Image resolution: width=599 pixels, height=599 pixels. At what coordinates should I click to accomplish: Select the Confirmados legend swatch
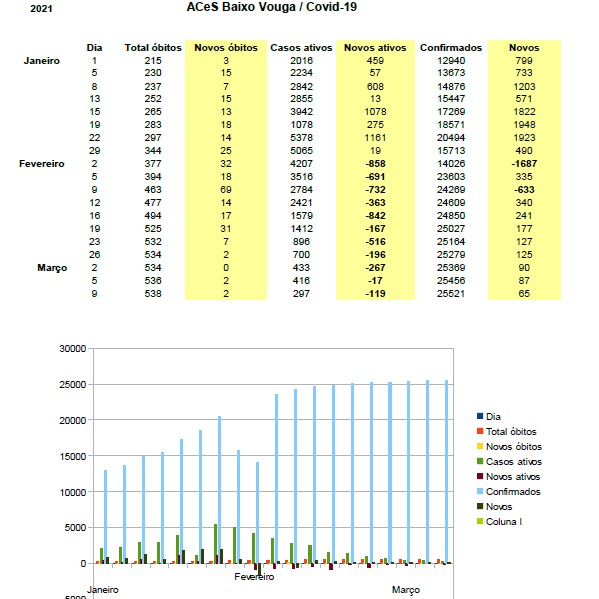(480, 491)
